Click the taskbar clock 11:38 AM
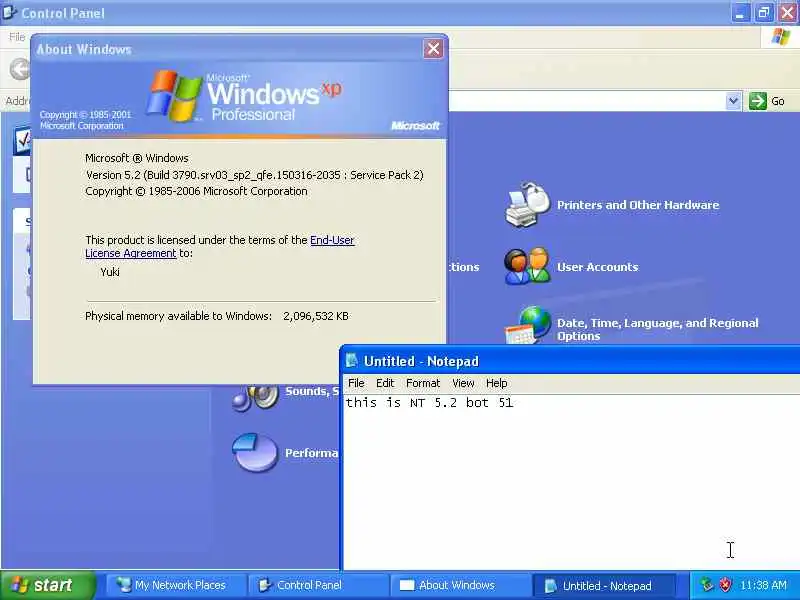This screenshot has width=800, height=600. point(763,585)
